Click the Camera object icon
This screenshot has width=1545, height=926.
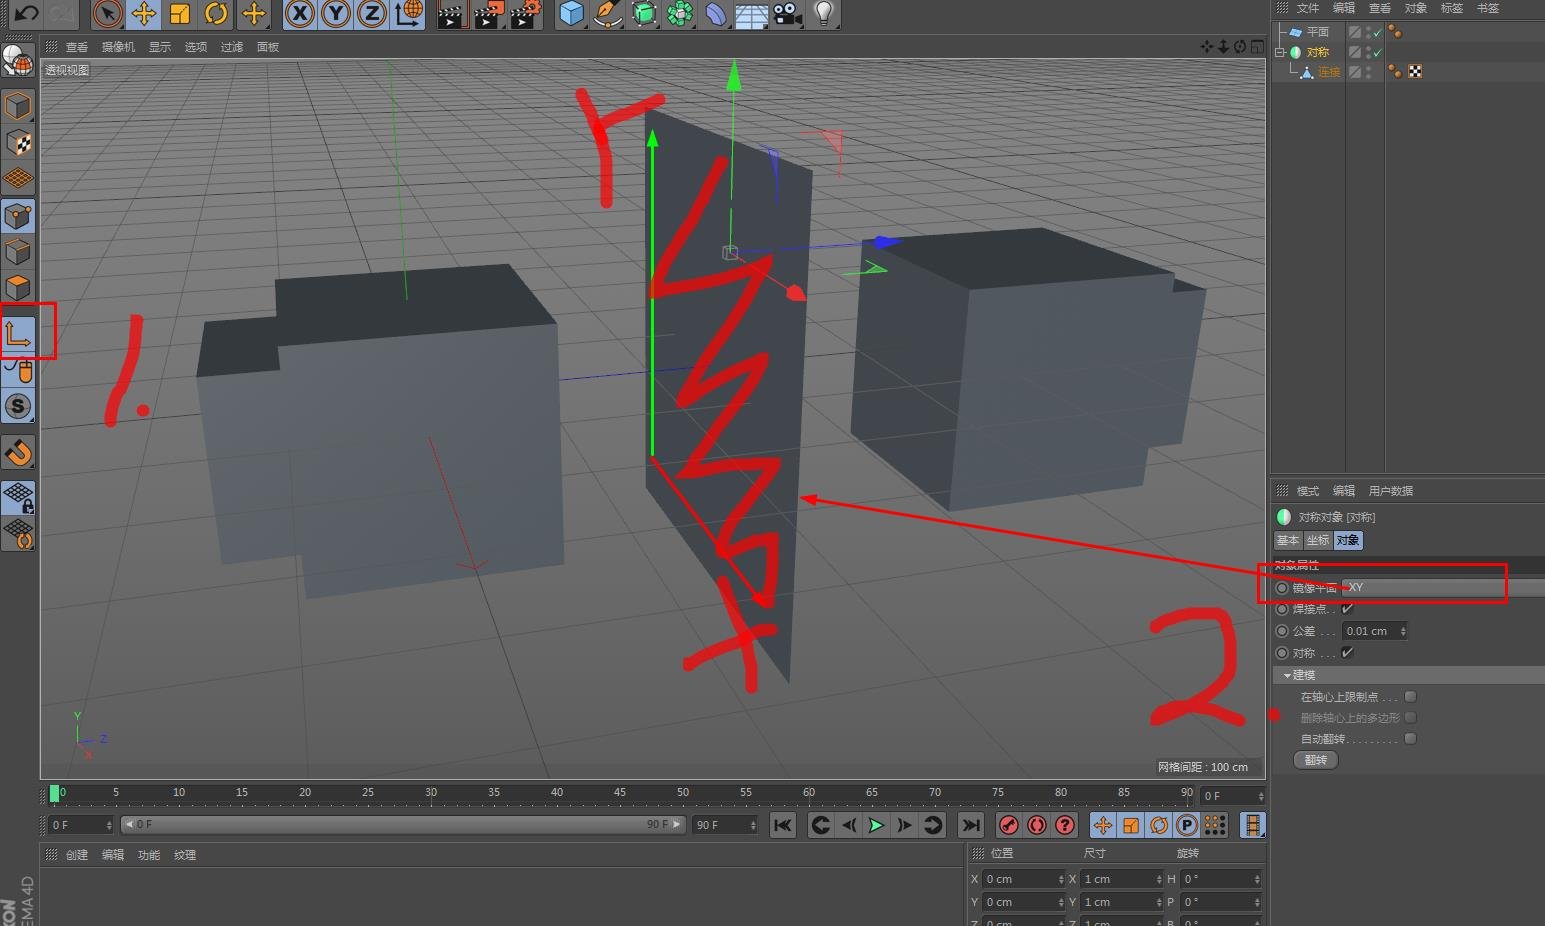[788, 14]
